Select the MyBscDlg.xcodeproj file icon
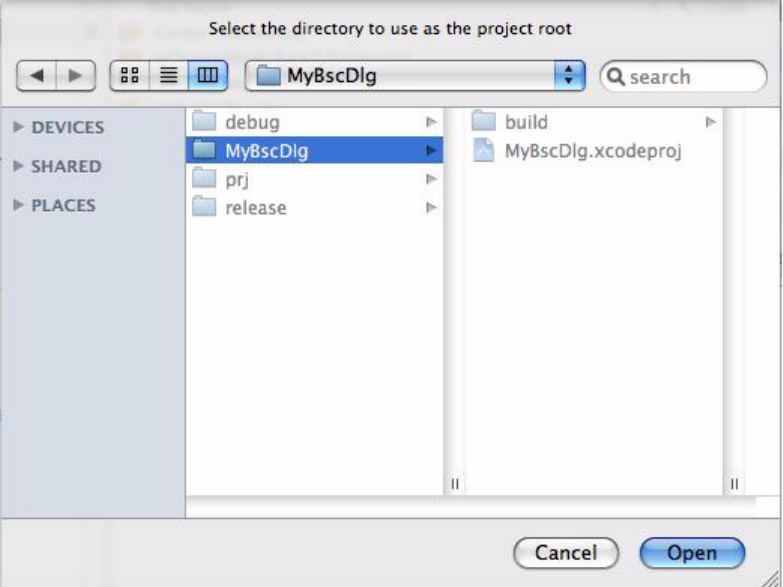783x587 pixels. tap(483, 150)
